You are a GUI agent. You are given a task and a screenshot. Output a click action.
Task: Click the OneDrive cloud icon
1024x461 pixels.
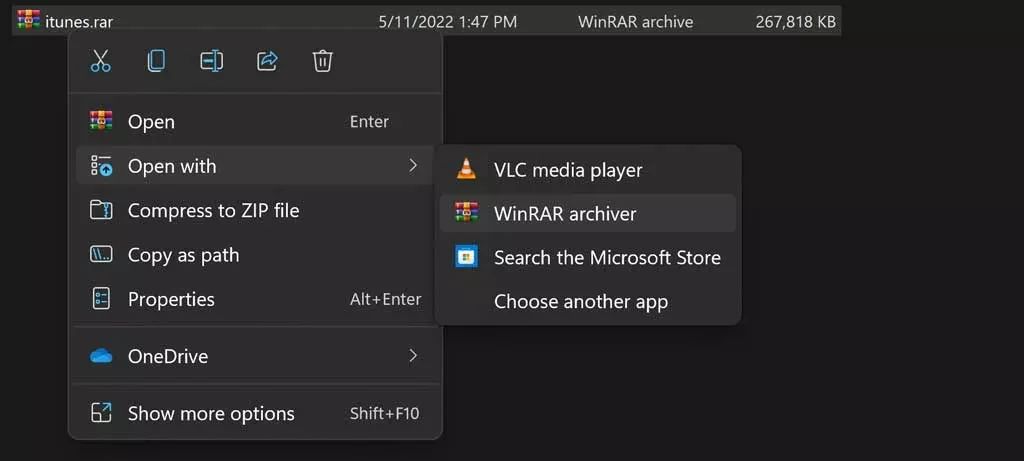(101, 357)
